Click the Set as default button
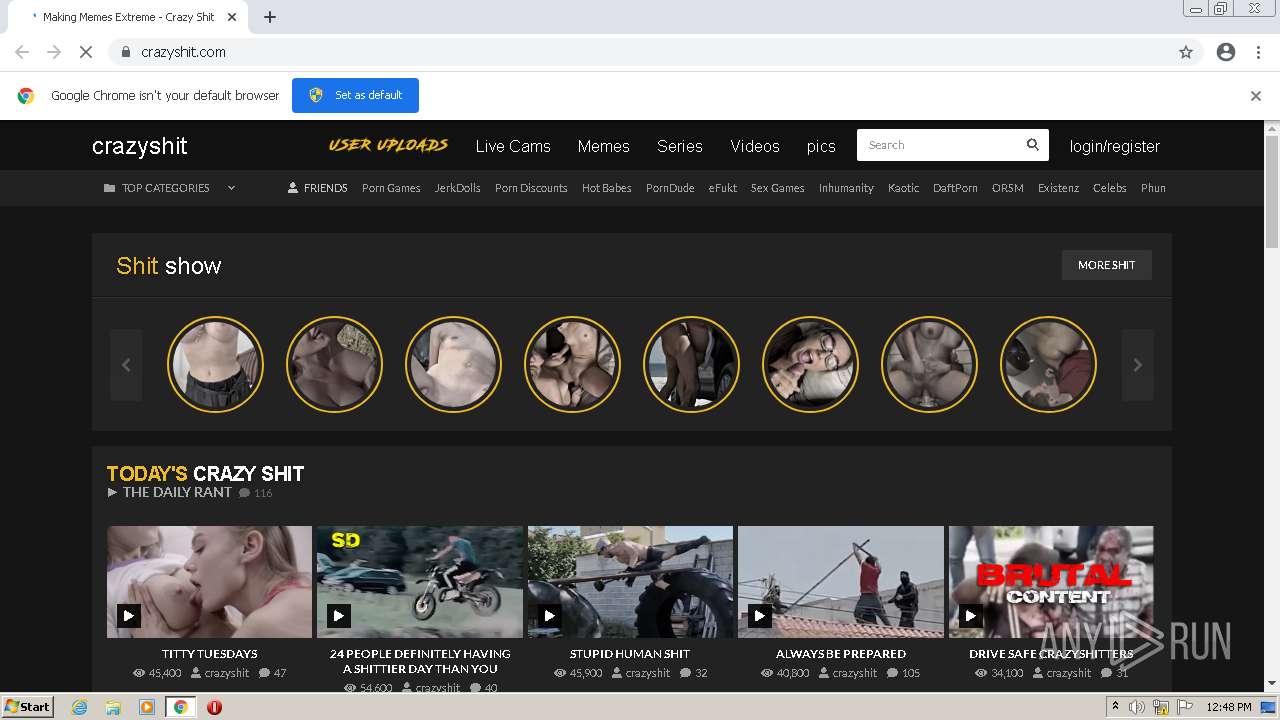 click(355, 95)
